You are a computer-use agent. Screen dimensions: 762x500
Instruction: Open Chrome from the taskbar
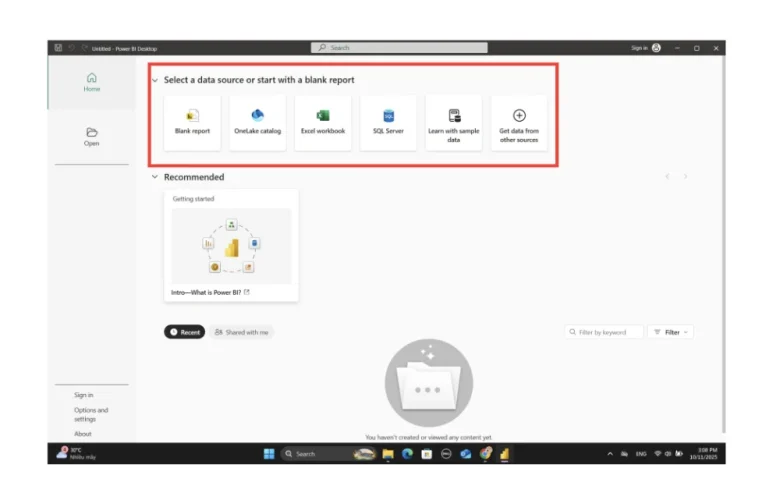coord(485,454)
